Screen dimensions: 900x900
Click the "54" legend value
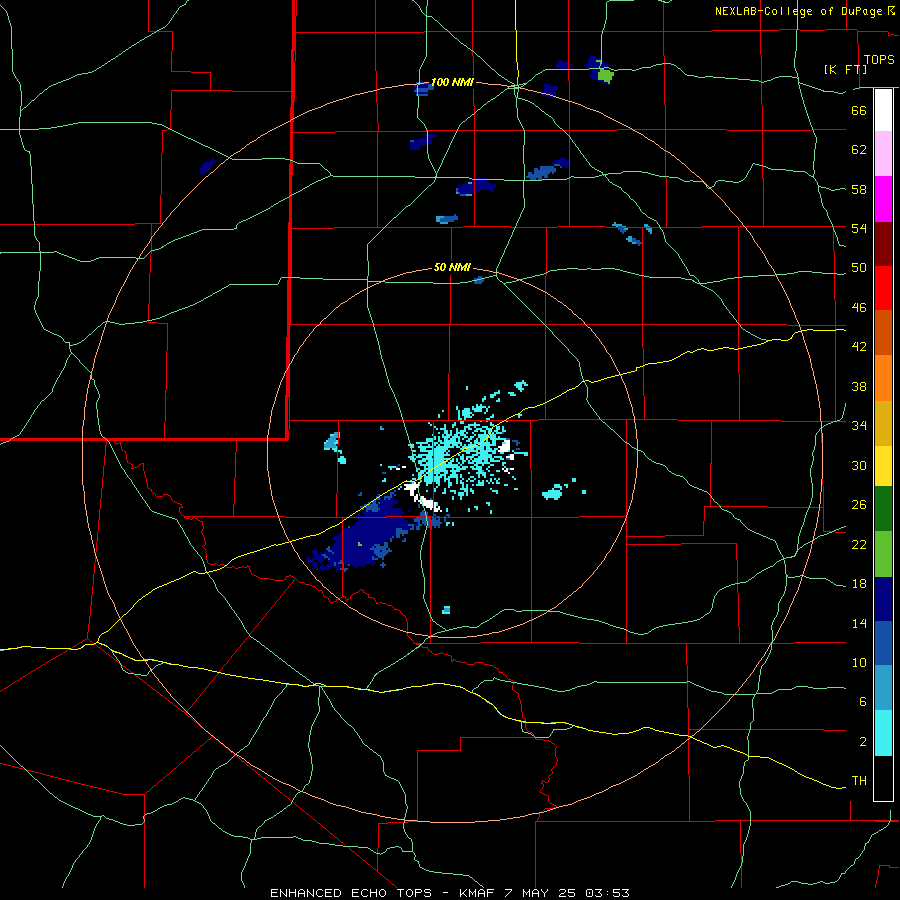tap(859, 228)
